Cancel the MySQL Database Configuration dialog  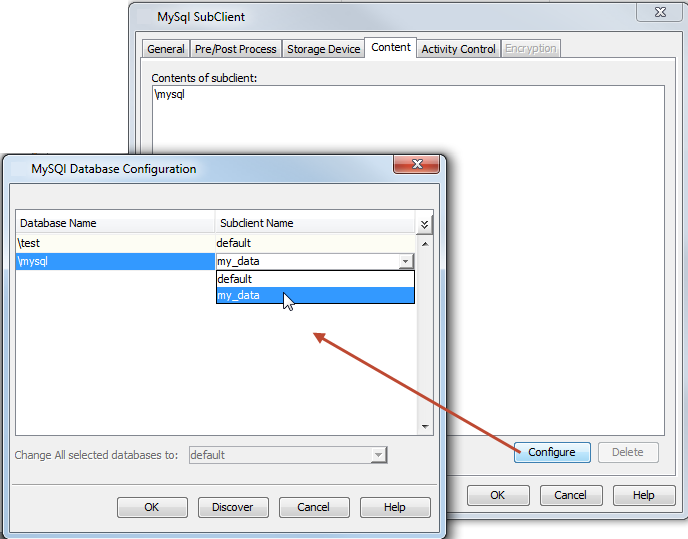(x=313, y=507)
